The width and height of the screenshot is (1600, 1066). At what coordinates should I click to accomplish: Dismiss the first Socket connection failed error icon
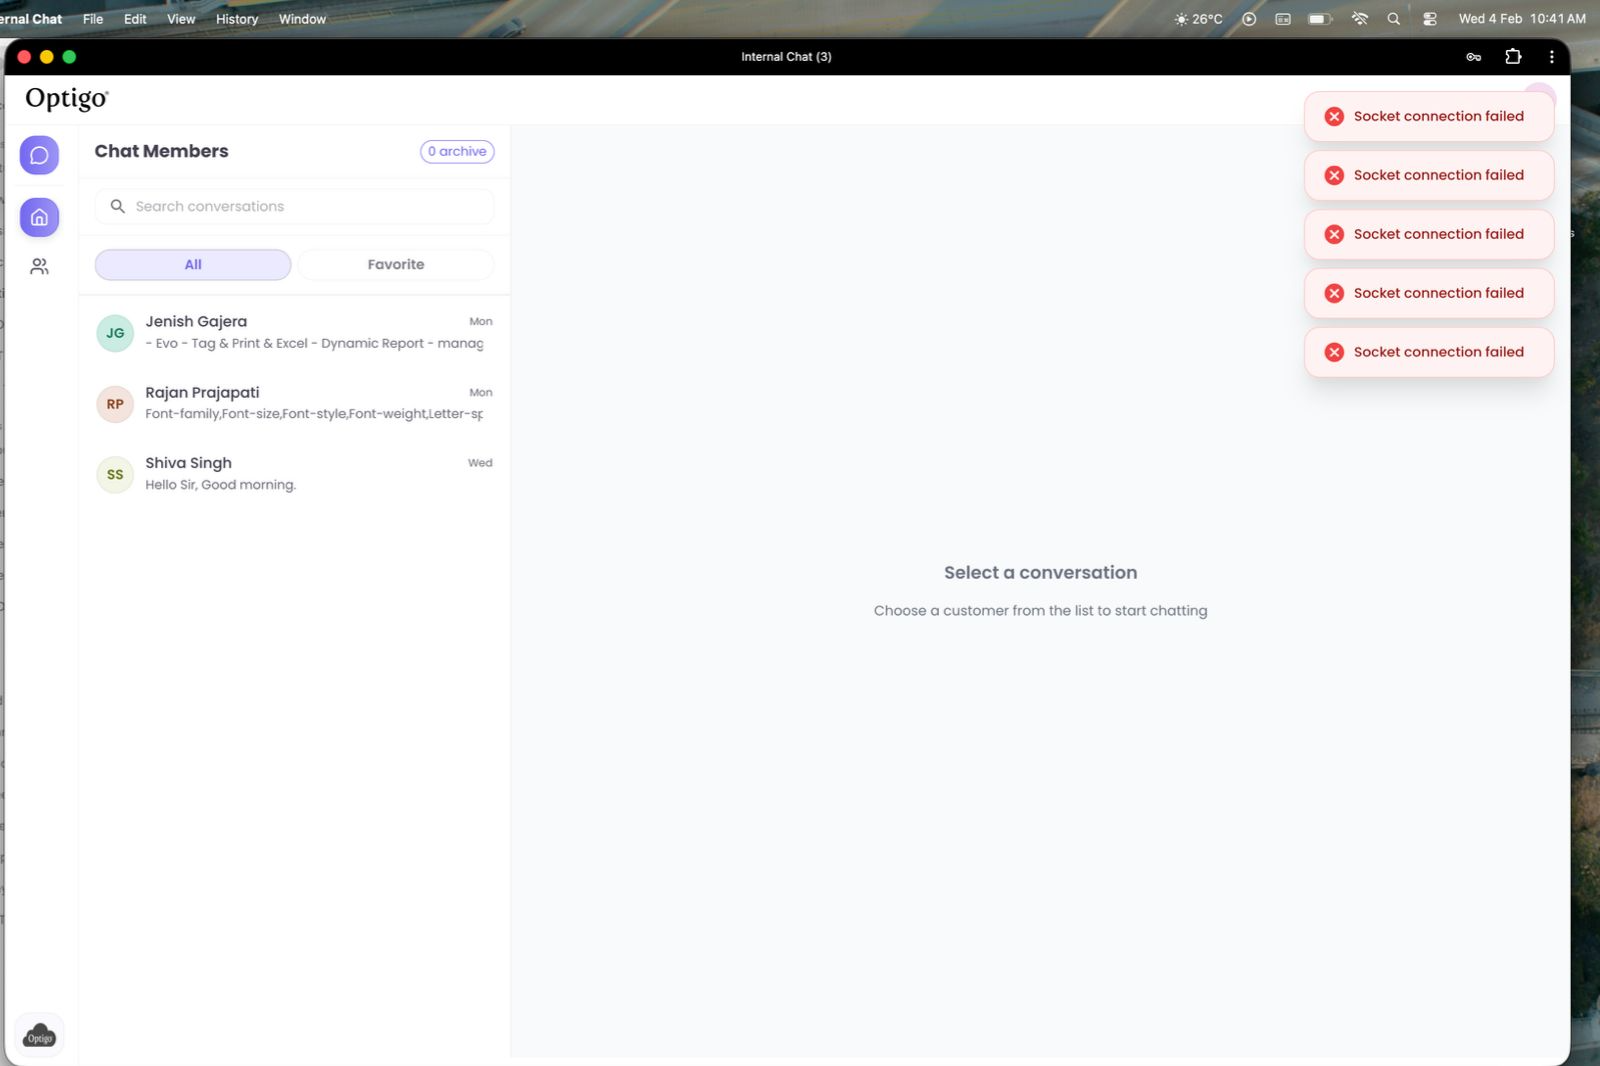pyautogui.click(x=1334, y=116)
